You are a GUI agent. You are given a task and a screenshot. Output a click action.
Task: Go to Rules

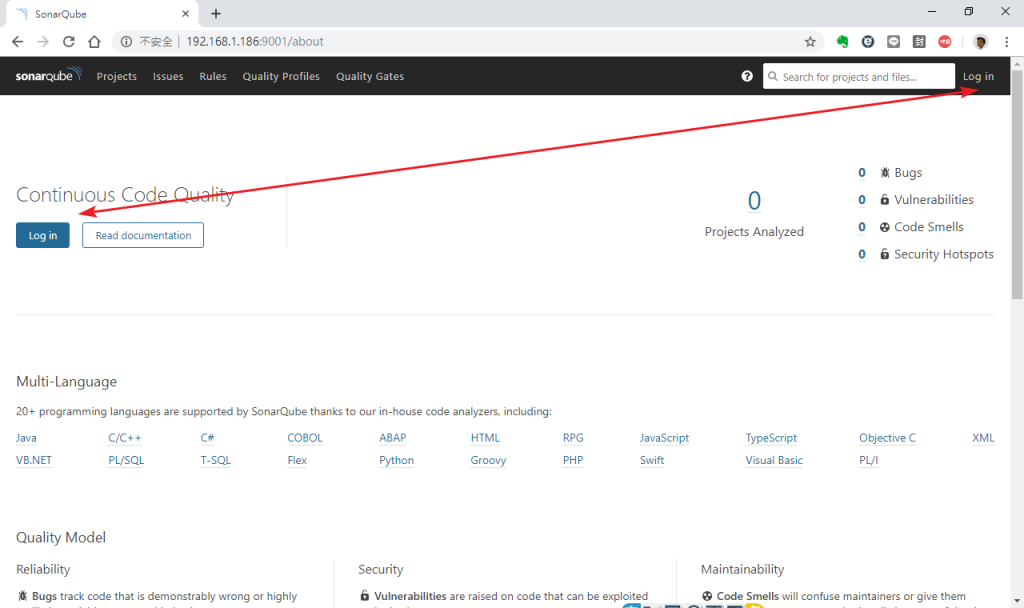pos(213,76)
